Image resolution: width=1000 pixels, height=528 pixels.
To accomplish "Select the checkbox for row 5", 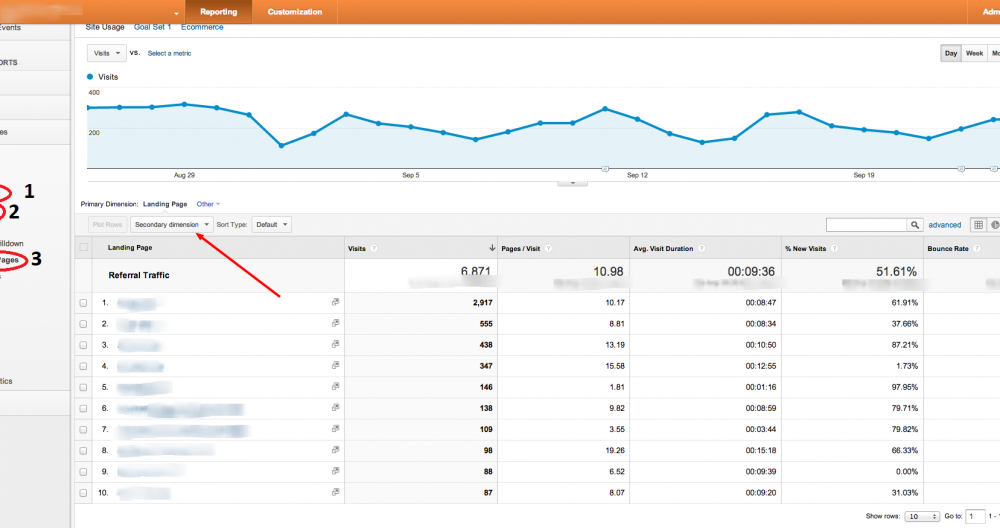I will tap(83, 386).
